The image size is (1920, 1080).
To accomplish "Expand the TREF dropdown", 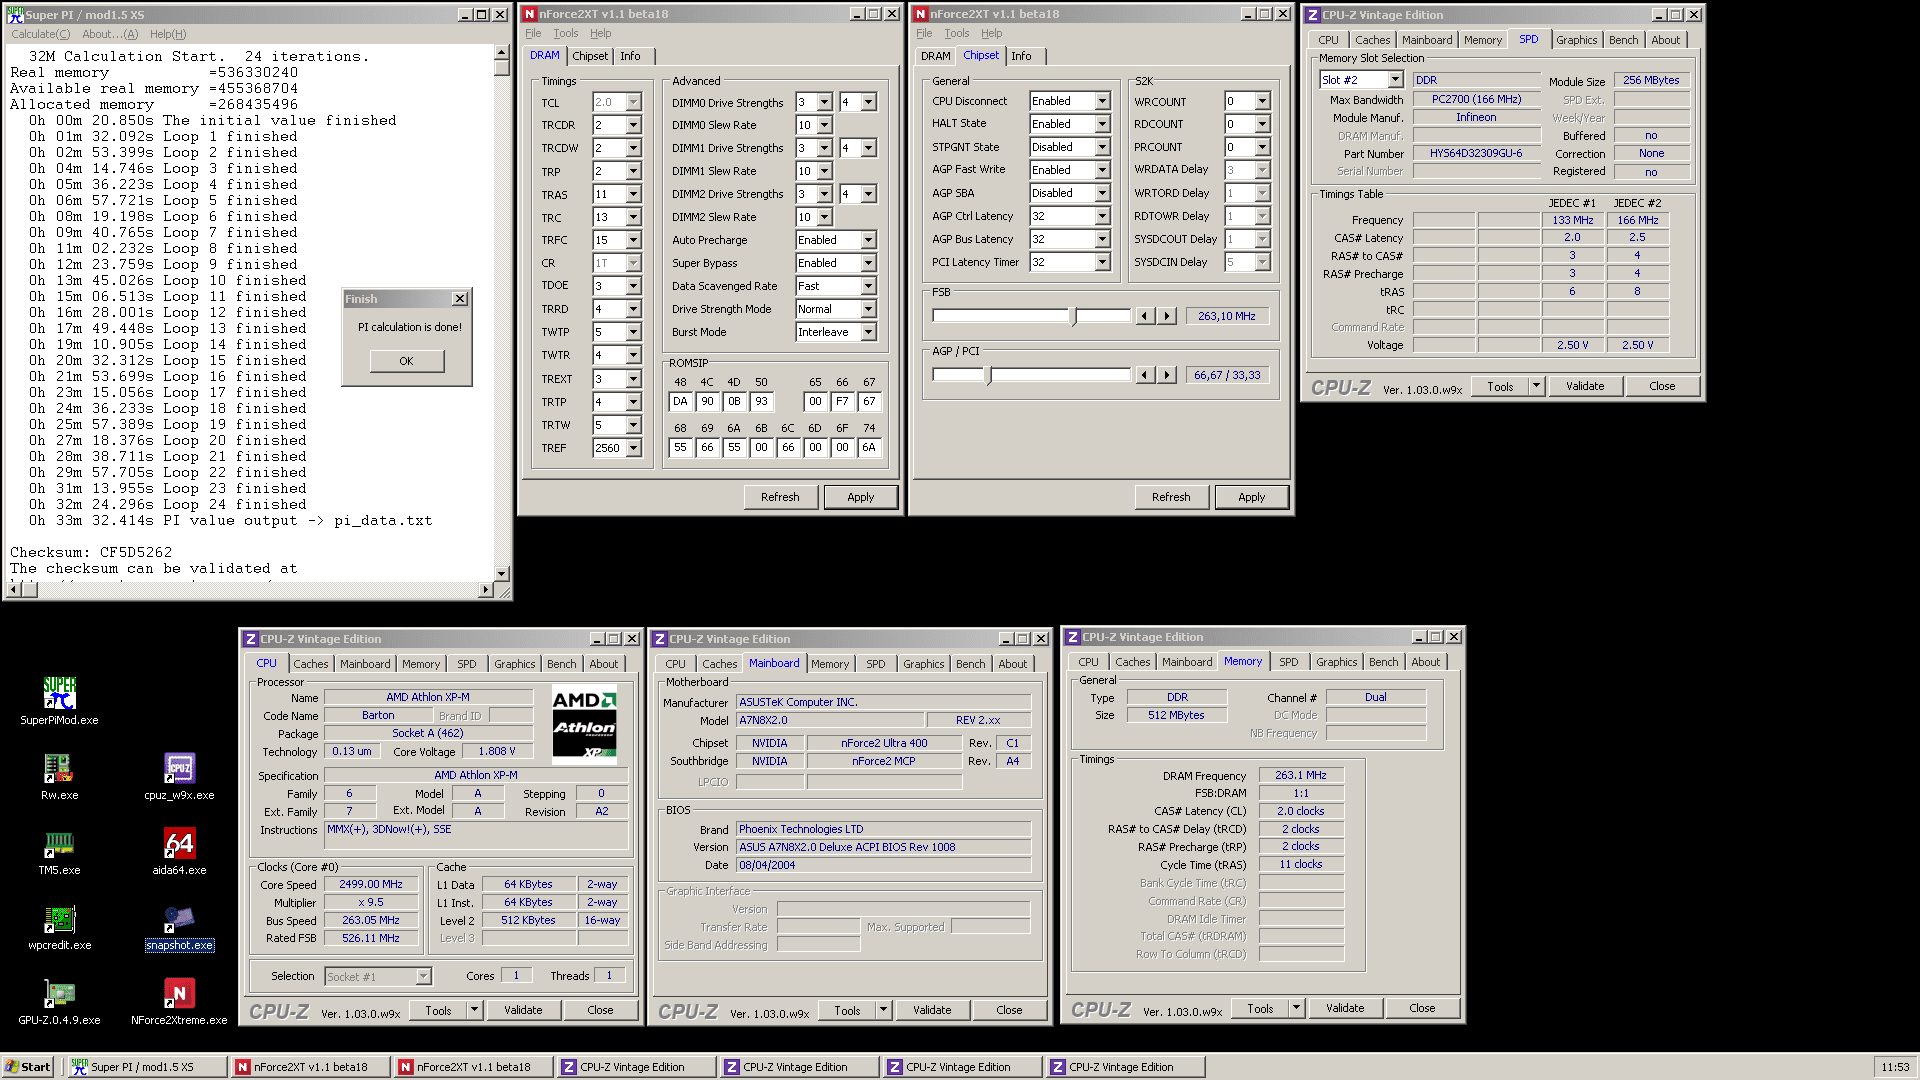I will [x=633, y=448].
